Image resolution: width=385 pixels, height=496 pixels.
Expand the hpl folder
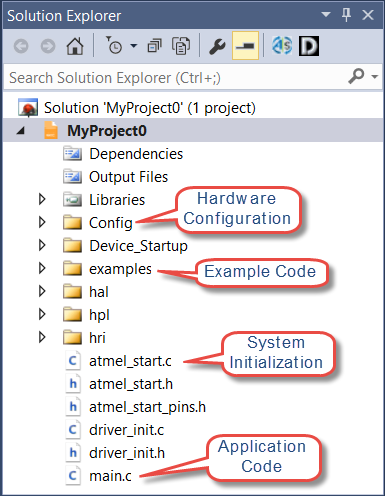42,314
